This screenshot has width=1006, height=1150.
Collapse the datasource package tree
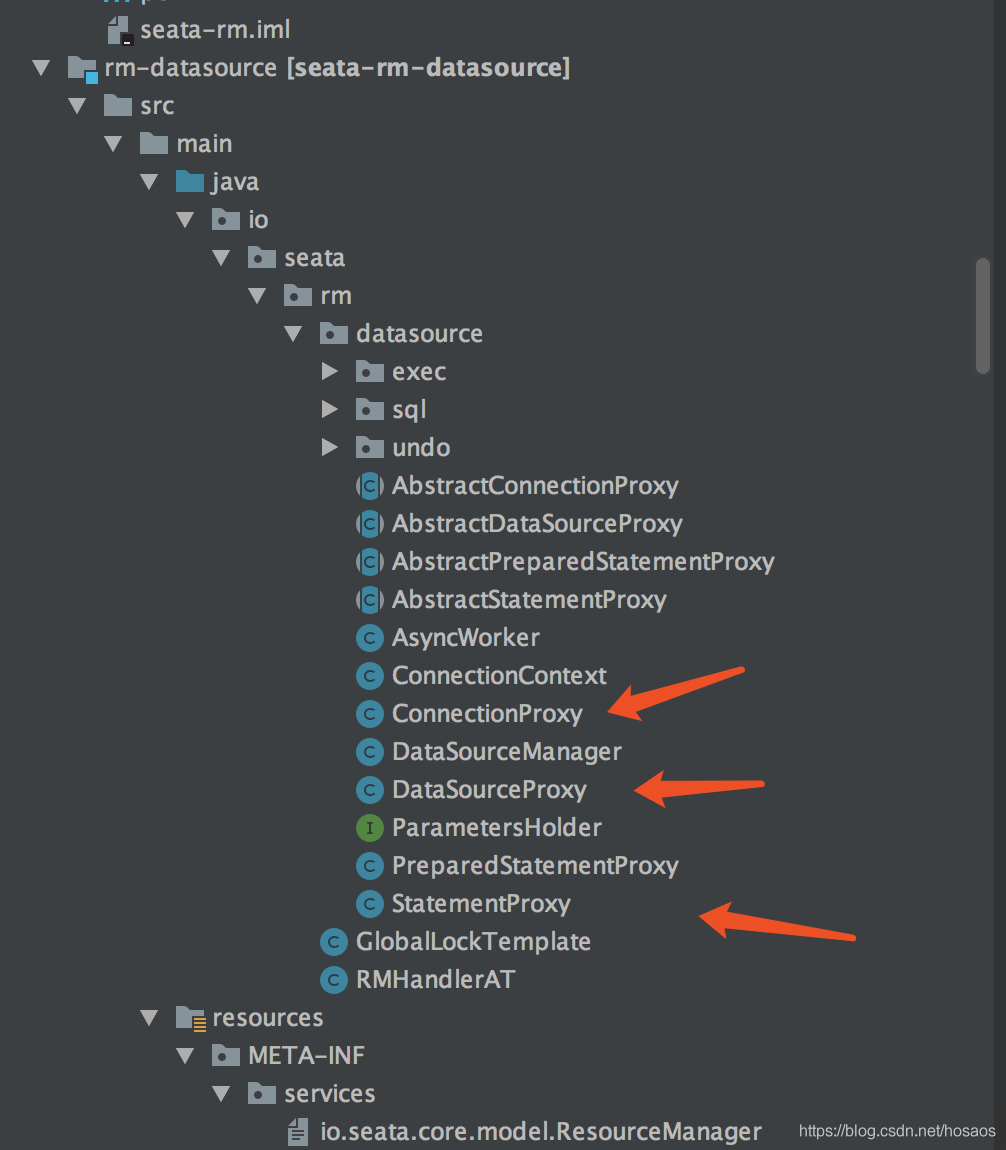tap(294, 334)
